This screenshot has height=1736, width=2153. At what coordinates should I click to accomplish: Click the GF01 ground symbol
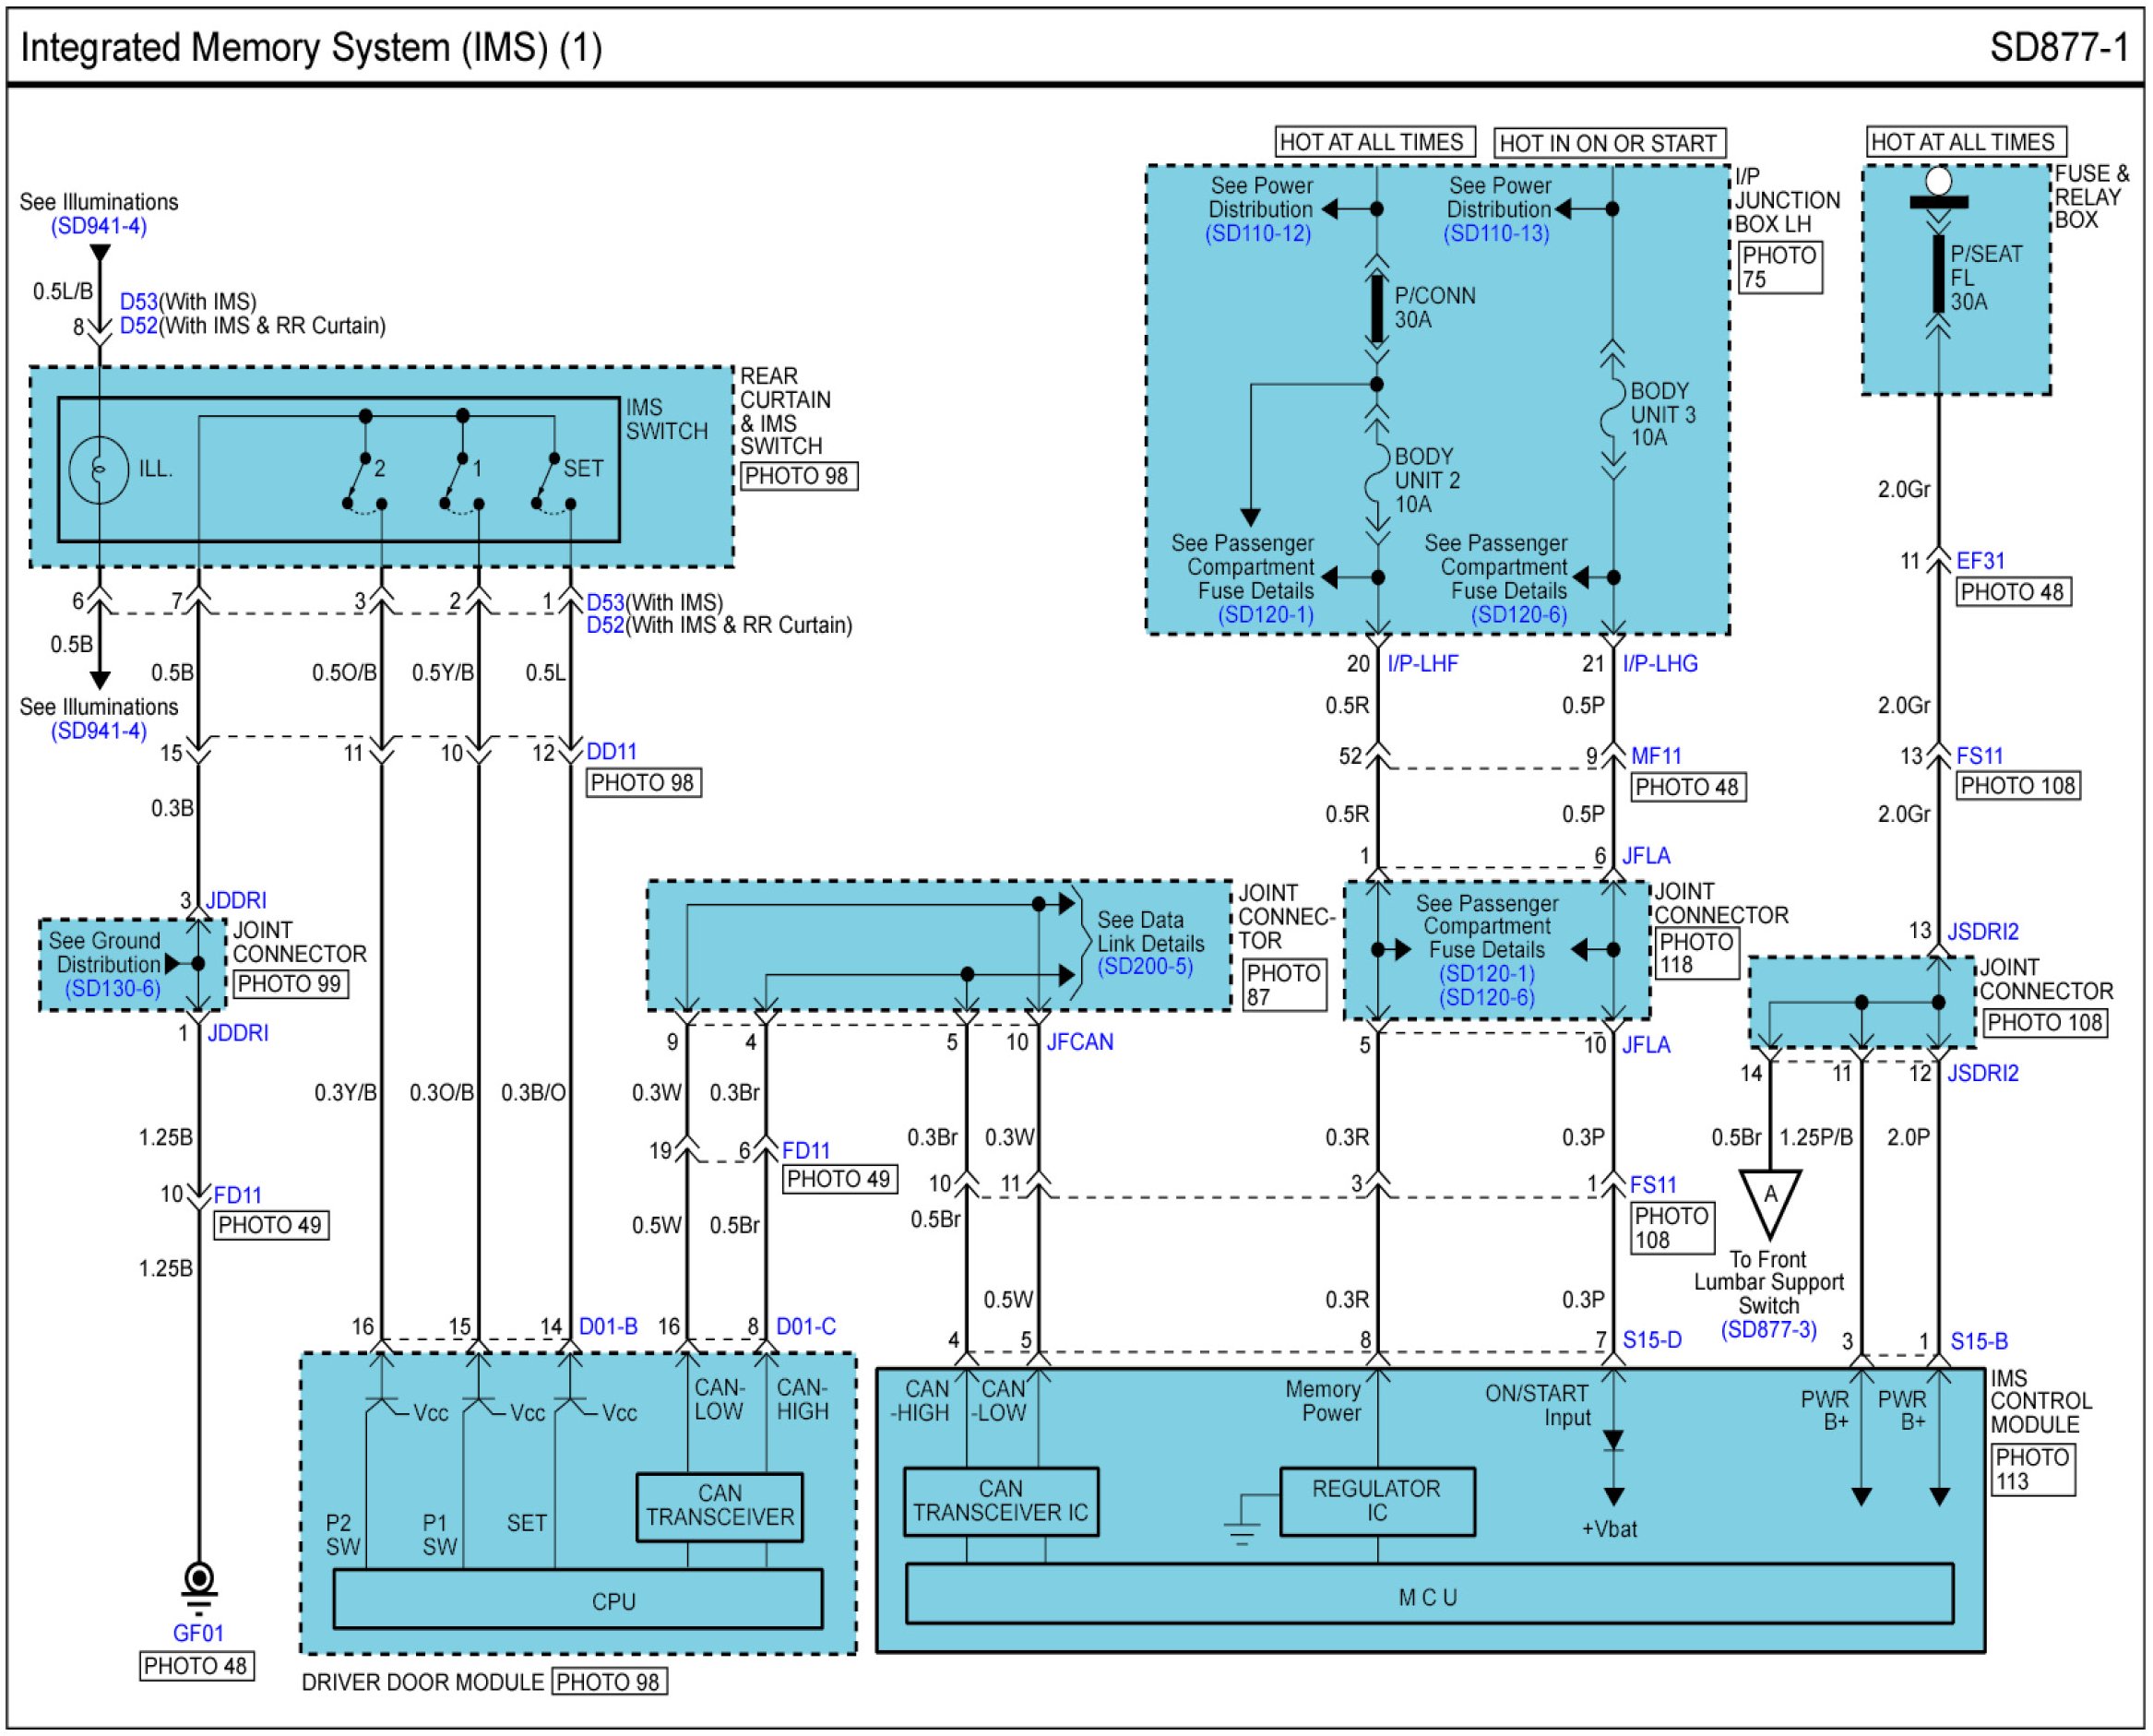[x=199, y=1583]
